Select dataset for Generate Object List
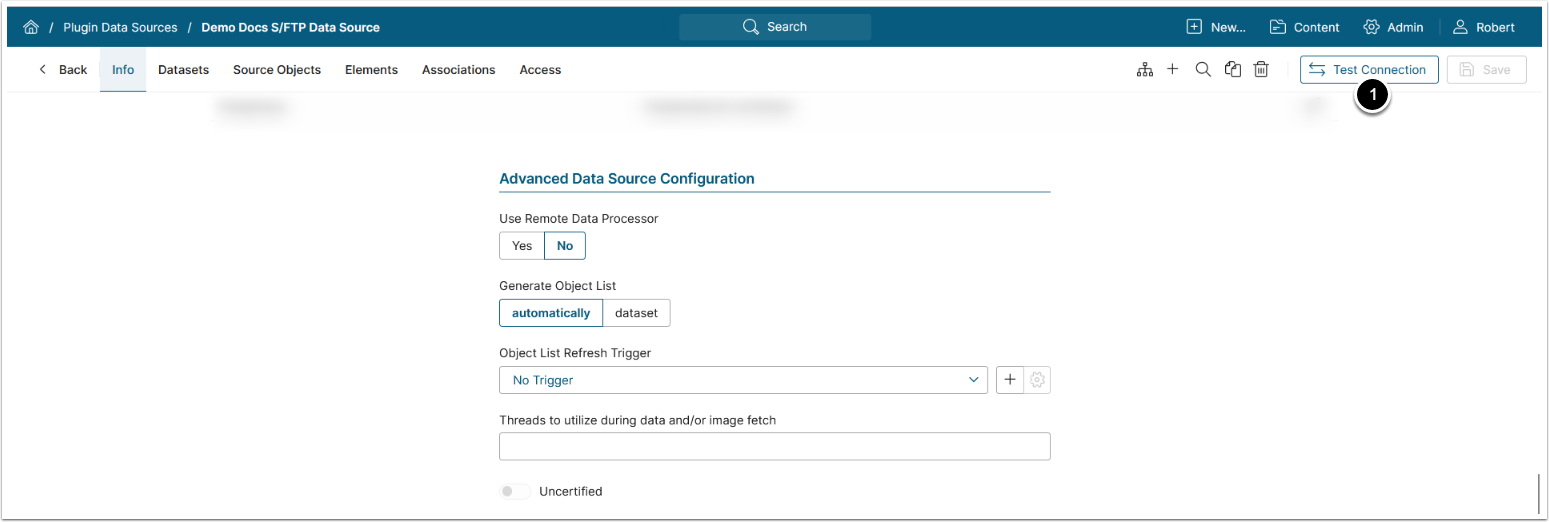 point(636,313)
